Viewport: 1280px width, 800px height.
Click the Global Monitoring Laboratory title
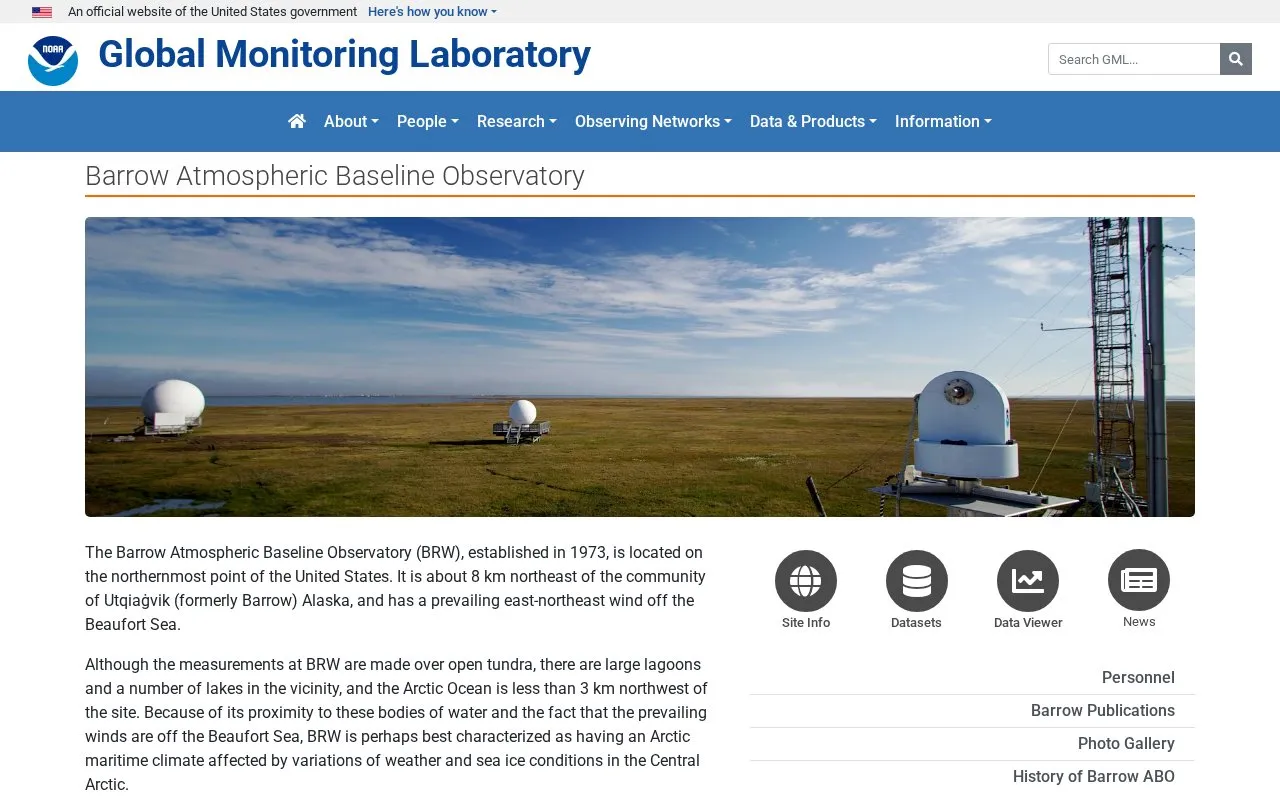point(344,55)
